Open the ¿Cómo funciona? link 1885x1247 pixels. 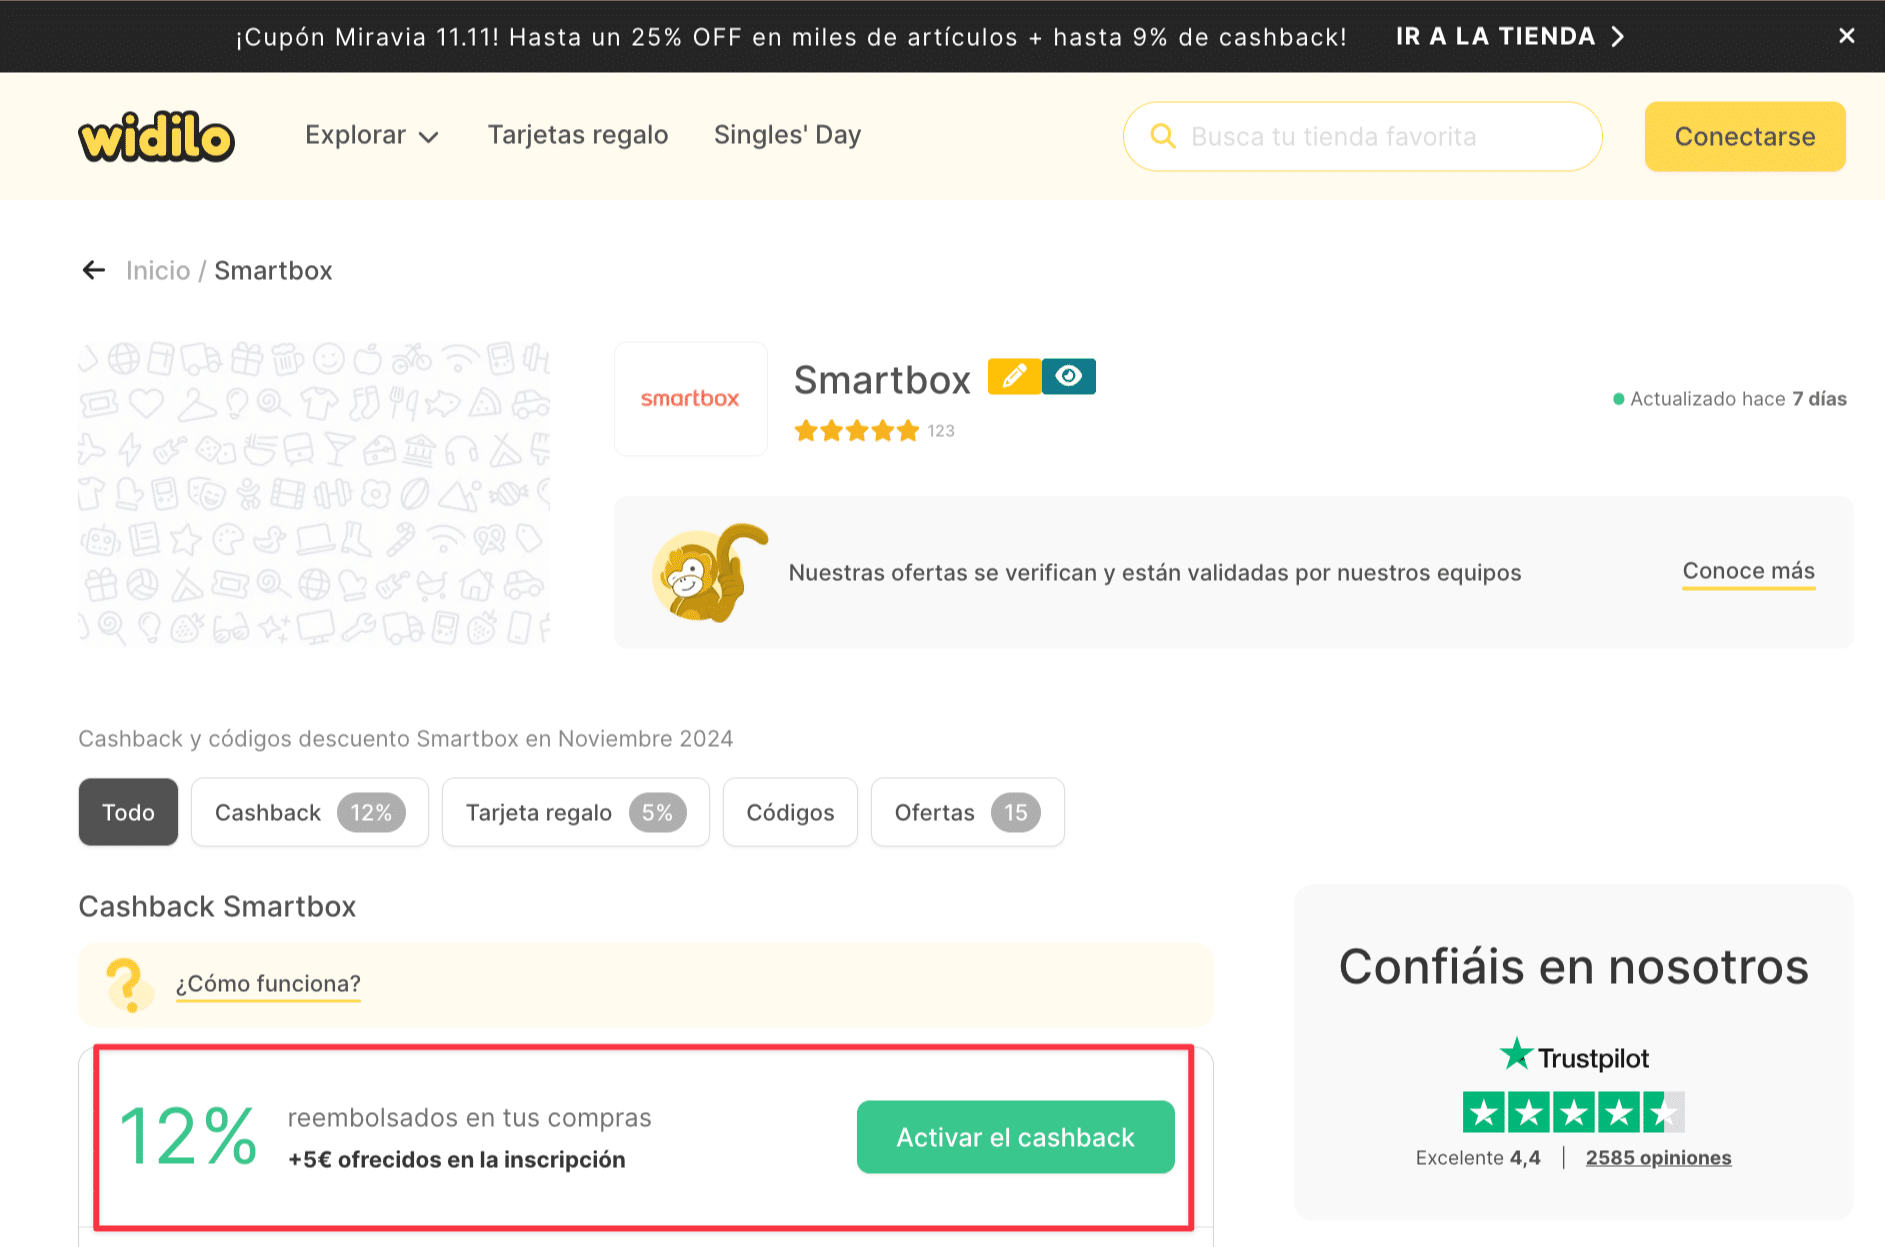(x=268, y=984)
